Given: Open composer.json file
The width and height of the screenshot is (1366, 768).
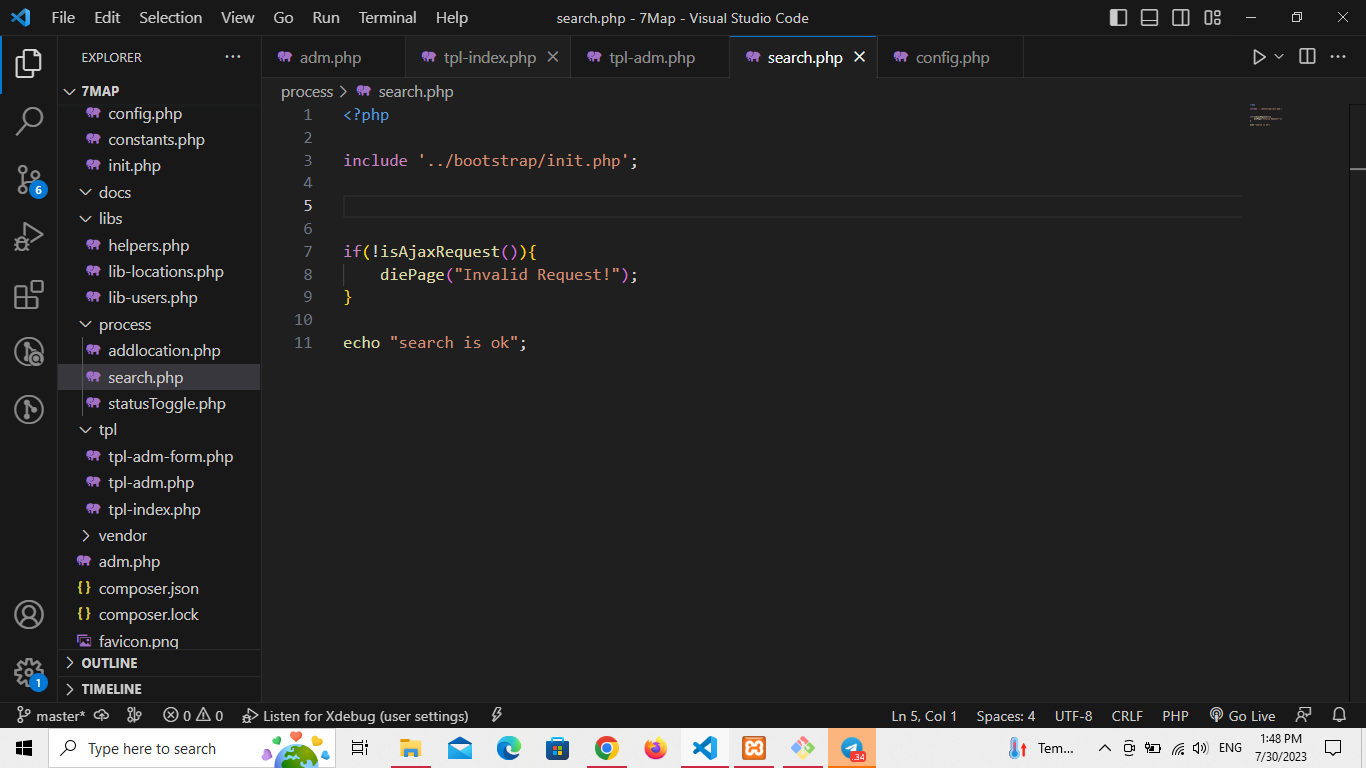Looking at the screenshot, I should coord(159,588).
